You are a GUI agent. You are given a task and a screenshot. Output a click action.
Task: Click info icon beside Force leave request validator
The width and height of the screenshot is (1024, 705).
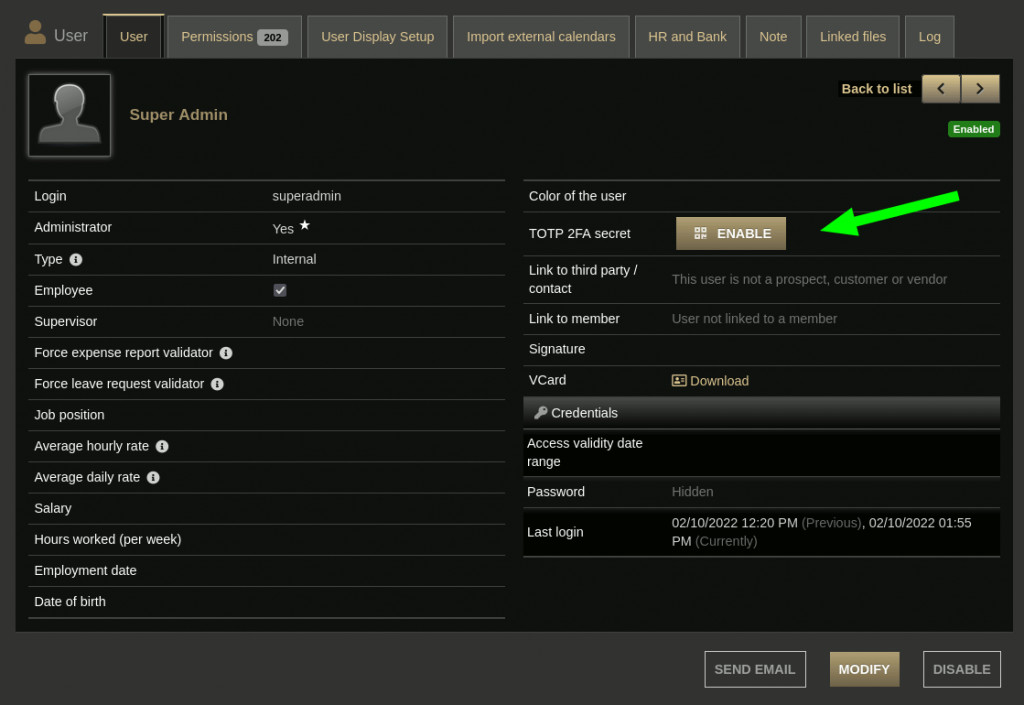point(217,384)
